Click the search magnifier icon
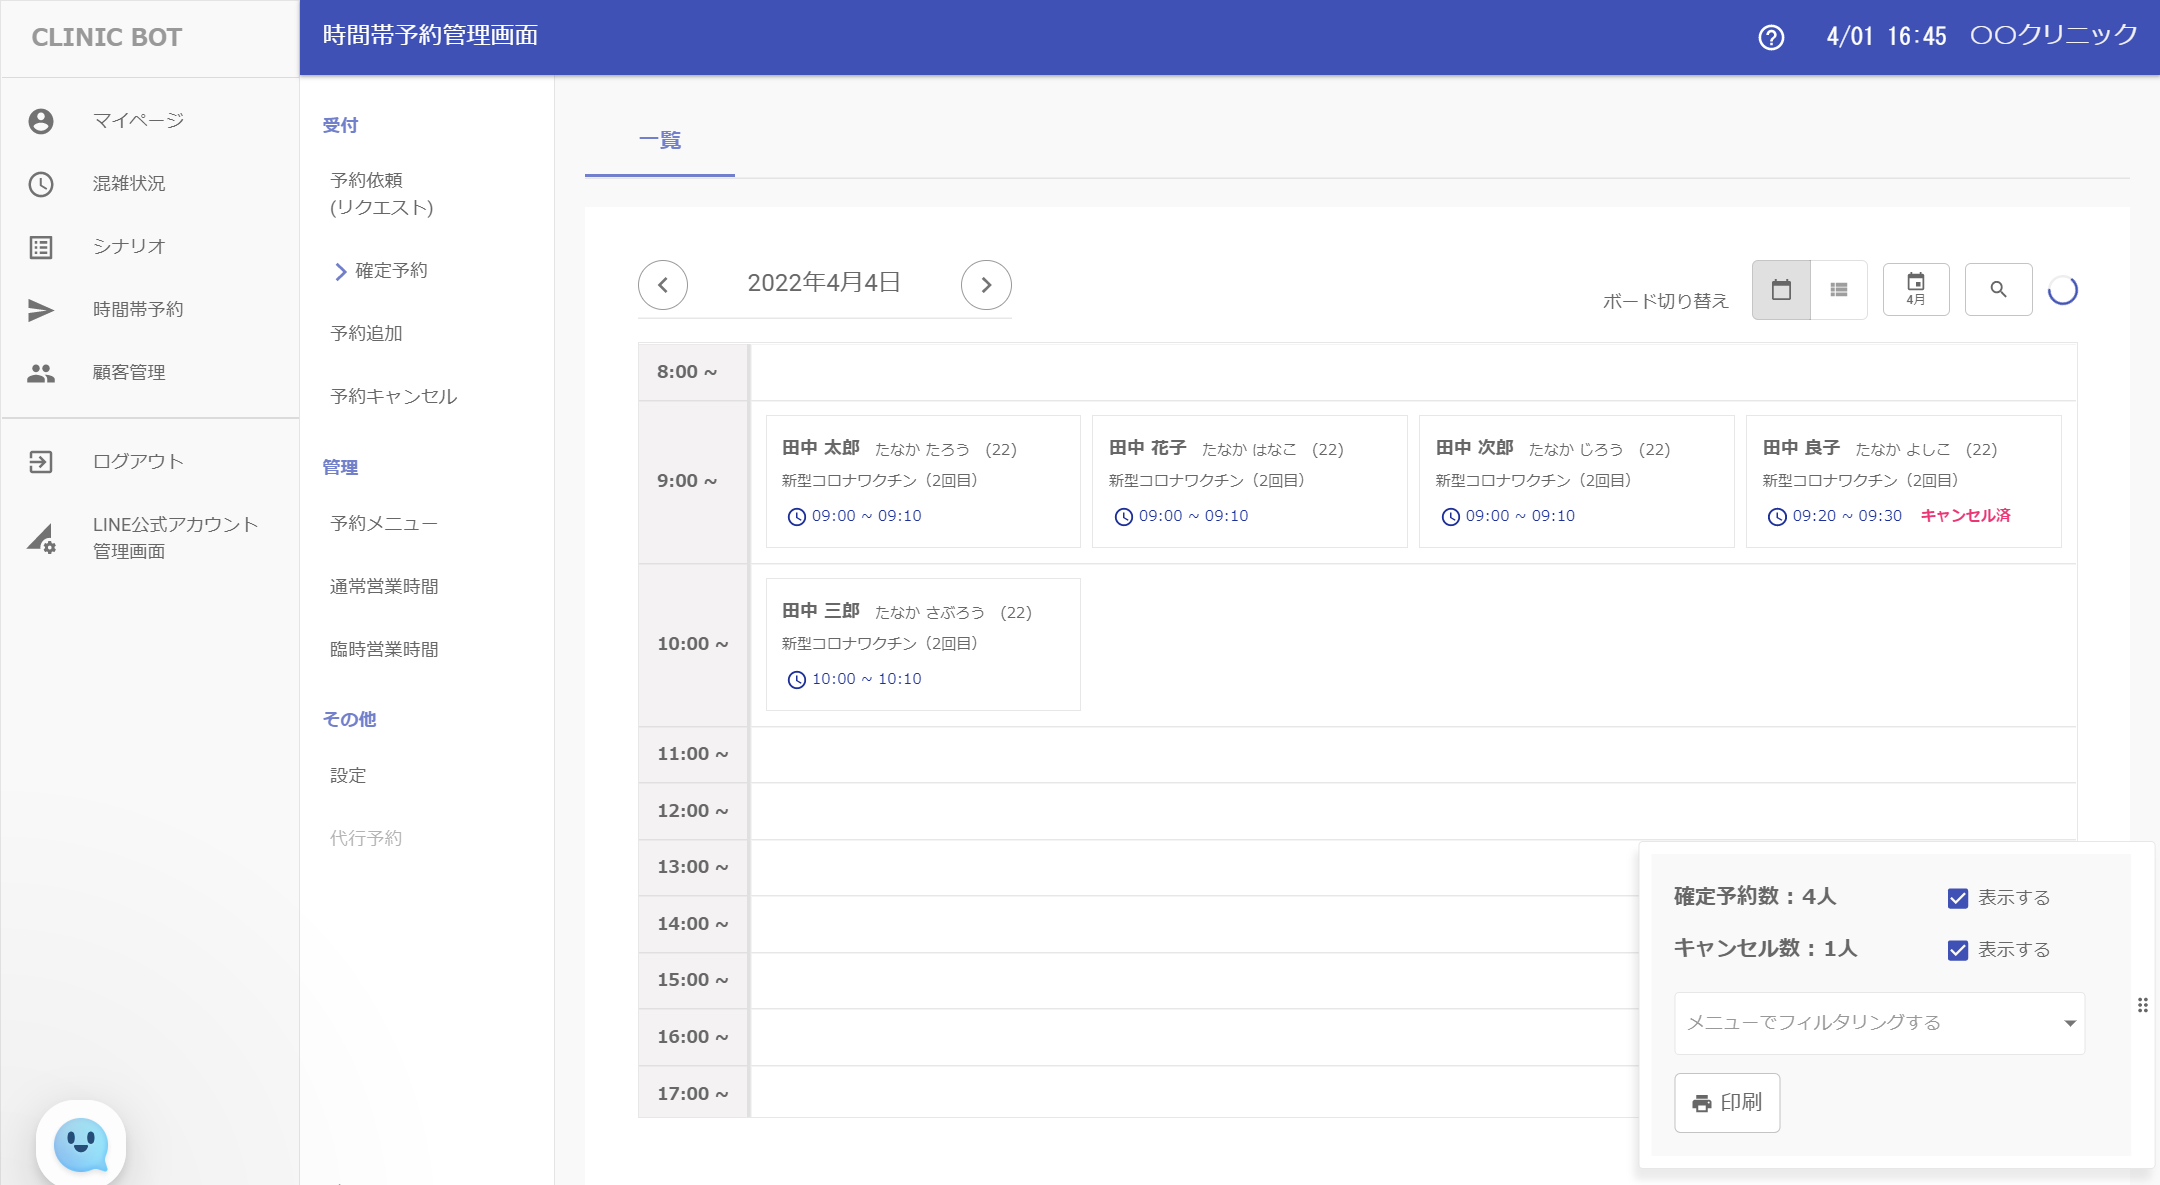Screen dimensions: 2160x1185 coord(1998,290)
